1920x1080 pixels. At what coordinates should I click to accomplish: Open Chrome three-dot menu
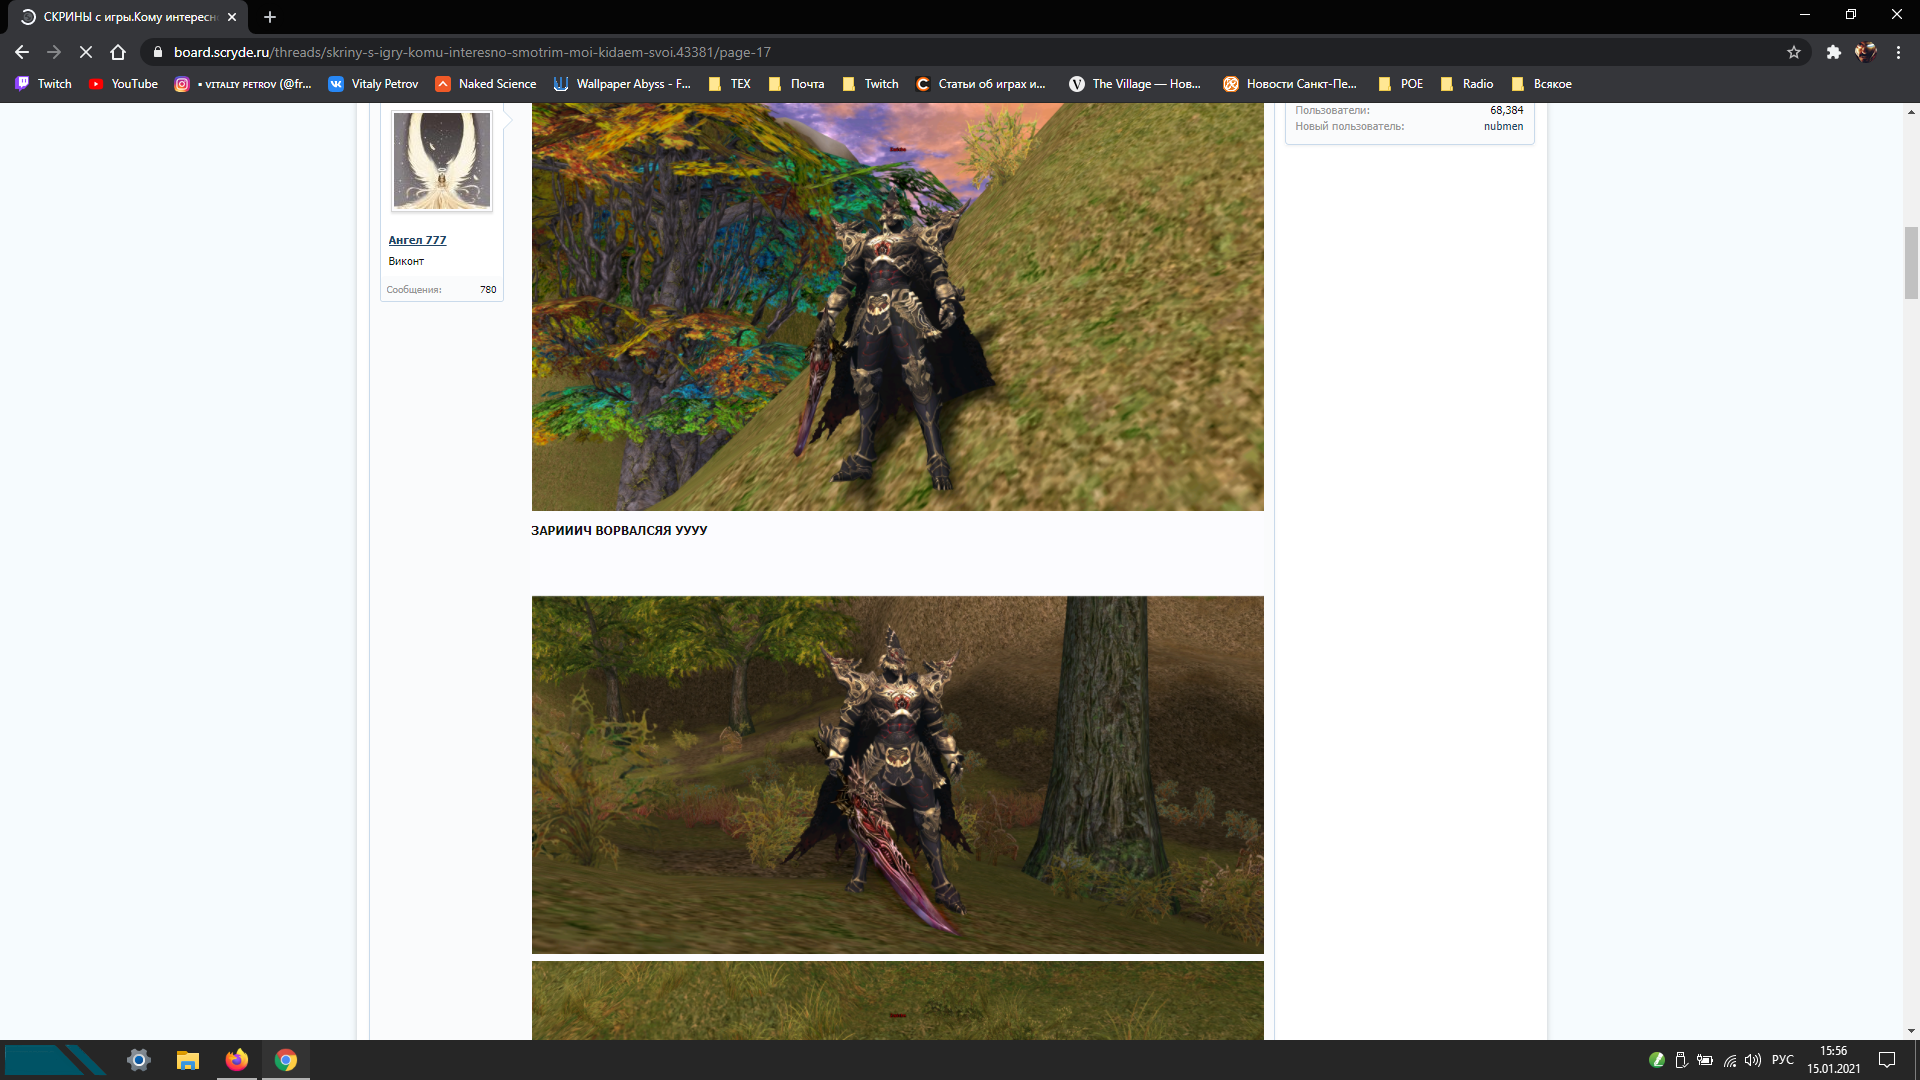1898,52
